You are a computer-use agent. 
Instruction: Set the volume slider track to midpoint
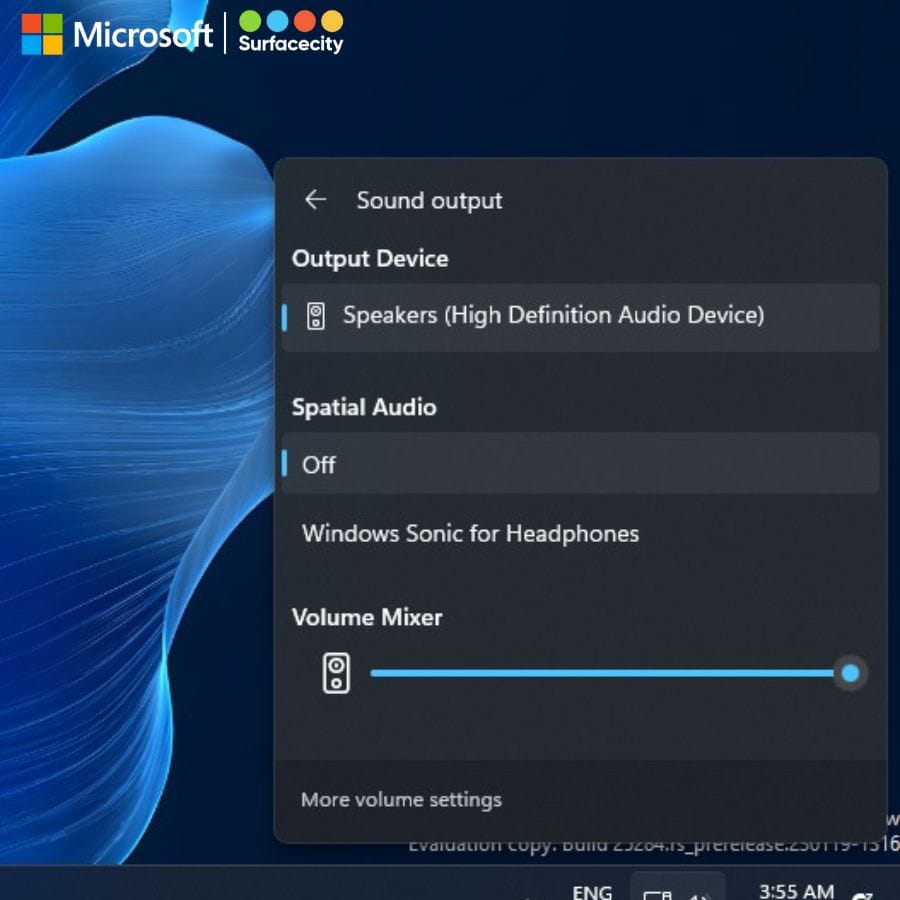point(610,673)
